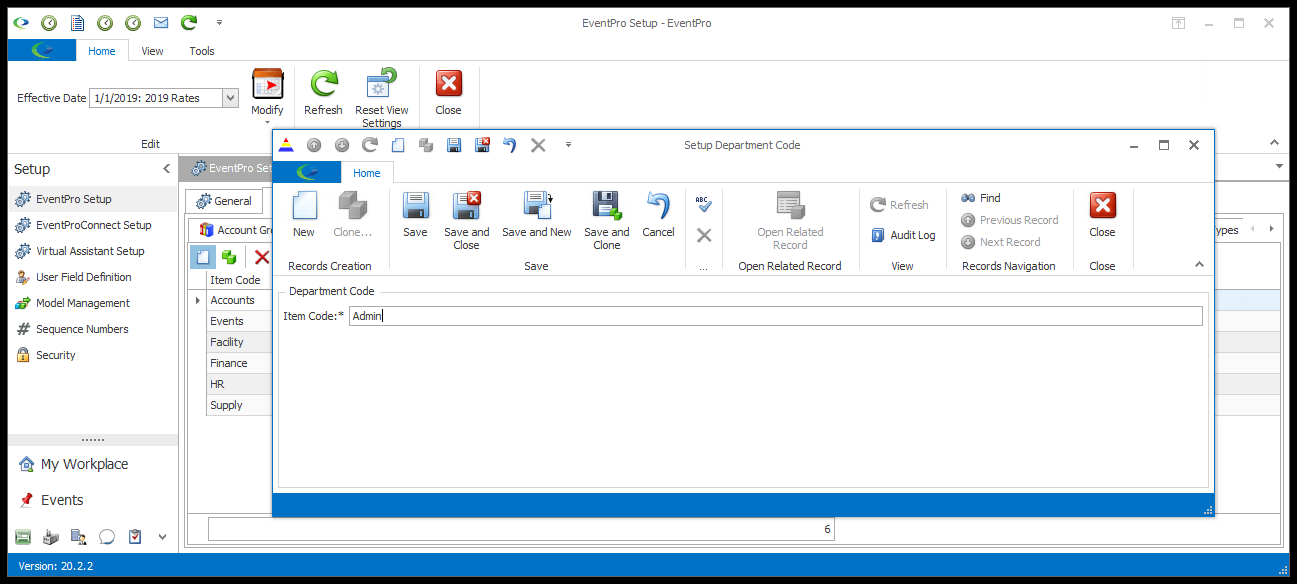Open the main window quick access customize dropdown
The height and width of the screenshot is (584, 1297).
coord(219,22)
